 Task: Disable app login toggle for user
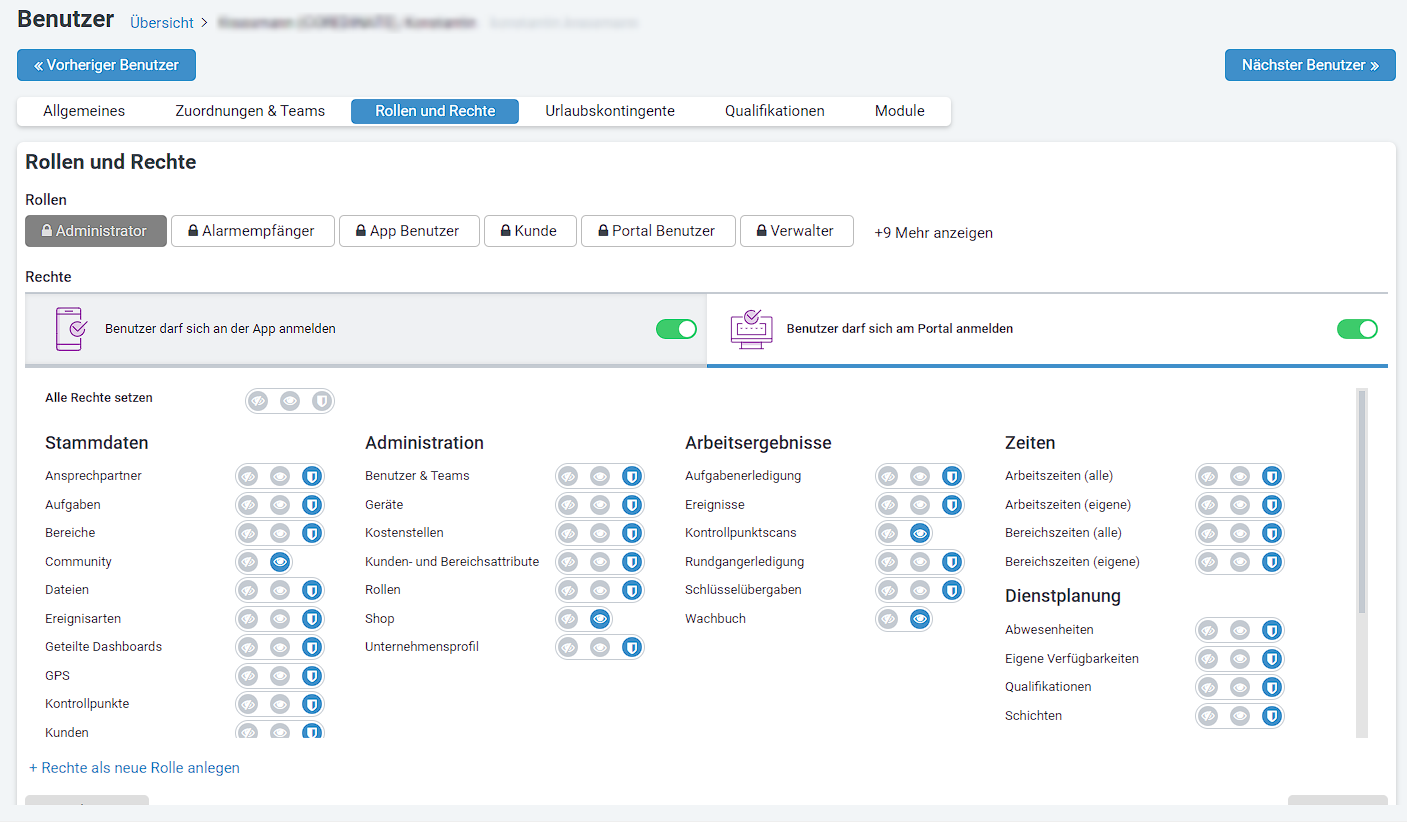676,329
